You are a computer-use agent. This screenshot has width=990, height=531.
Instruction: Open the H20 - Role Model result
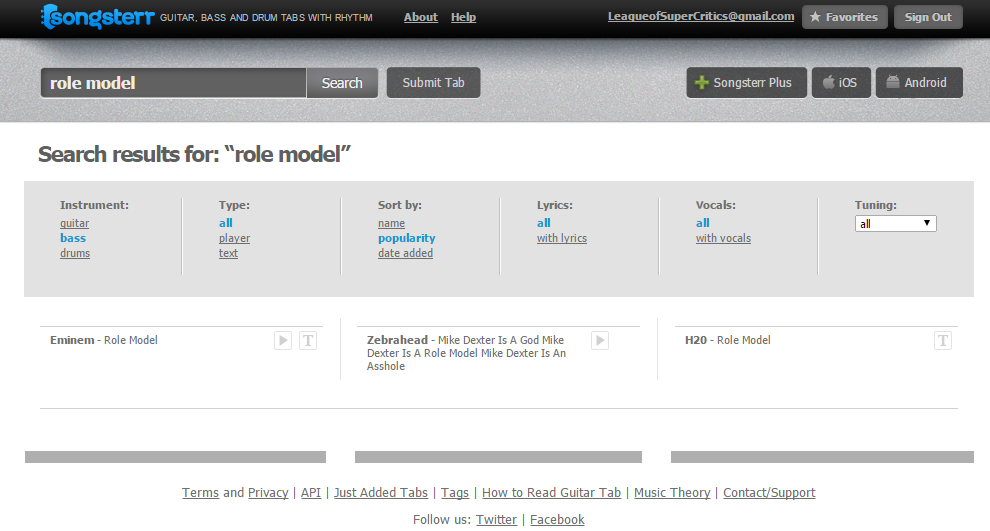tap(728, 340)
